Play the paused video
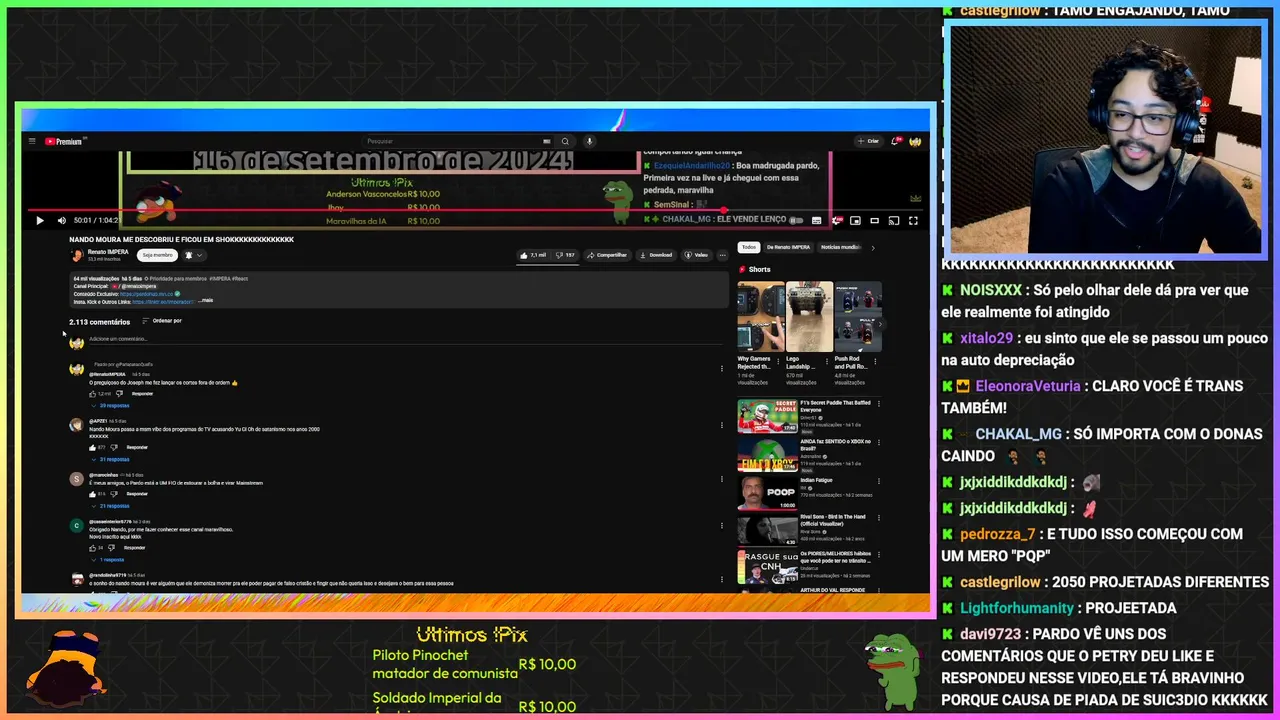The image size is (1280, 720). click(40, 220)
